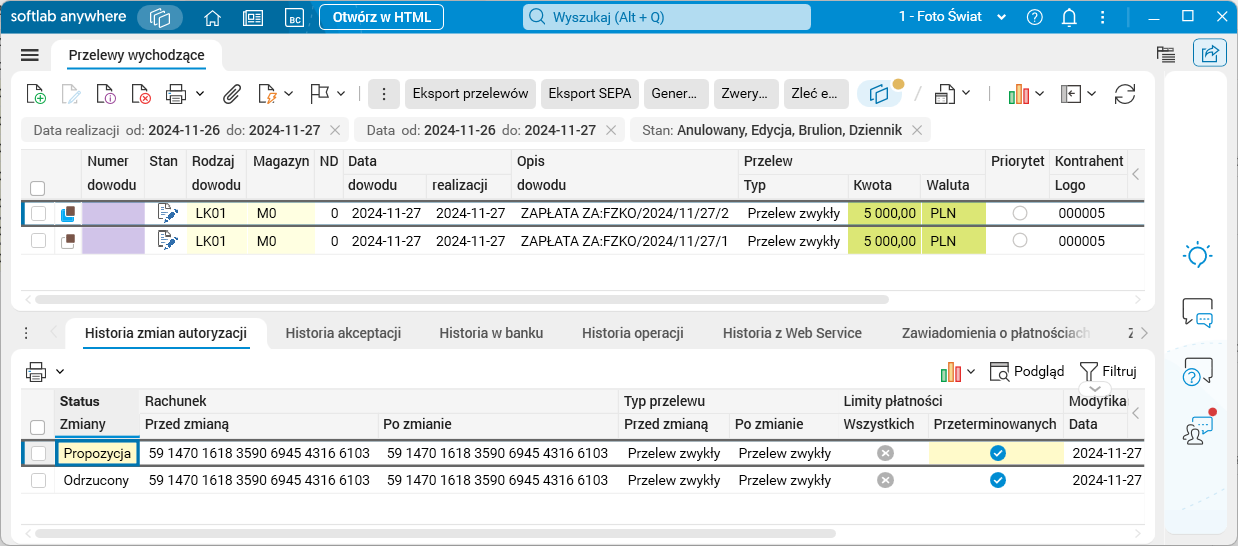Switch to Historia z Web Service tab
Viewport: 1238px width, 546px height.
(x=792, y=333)
